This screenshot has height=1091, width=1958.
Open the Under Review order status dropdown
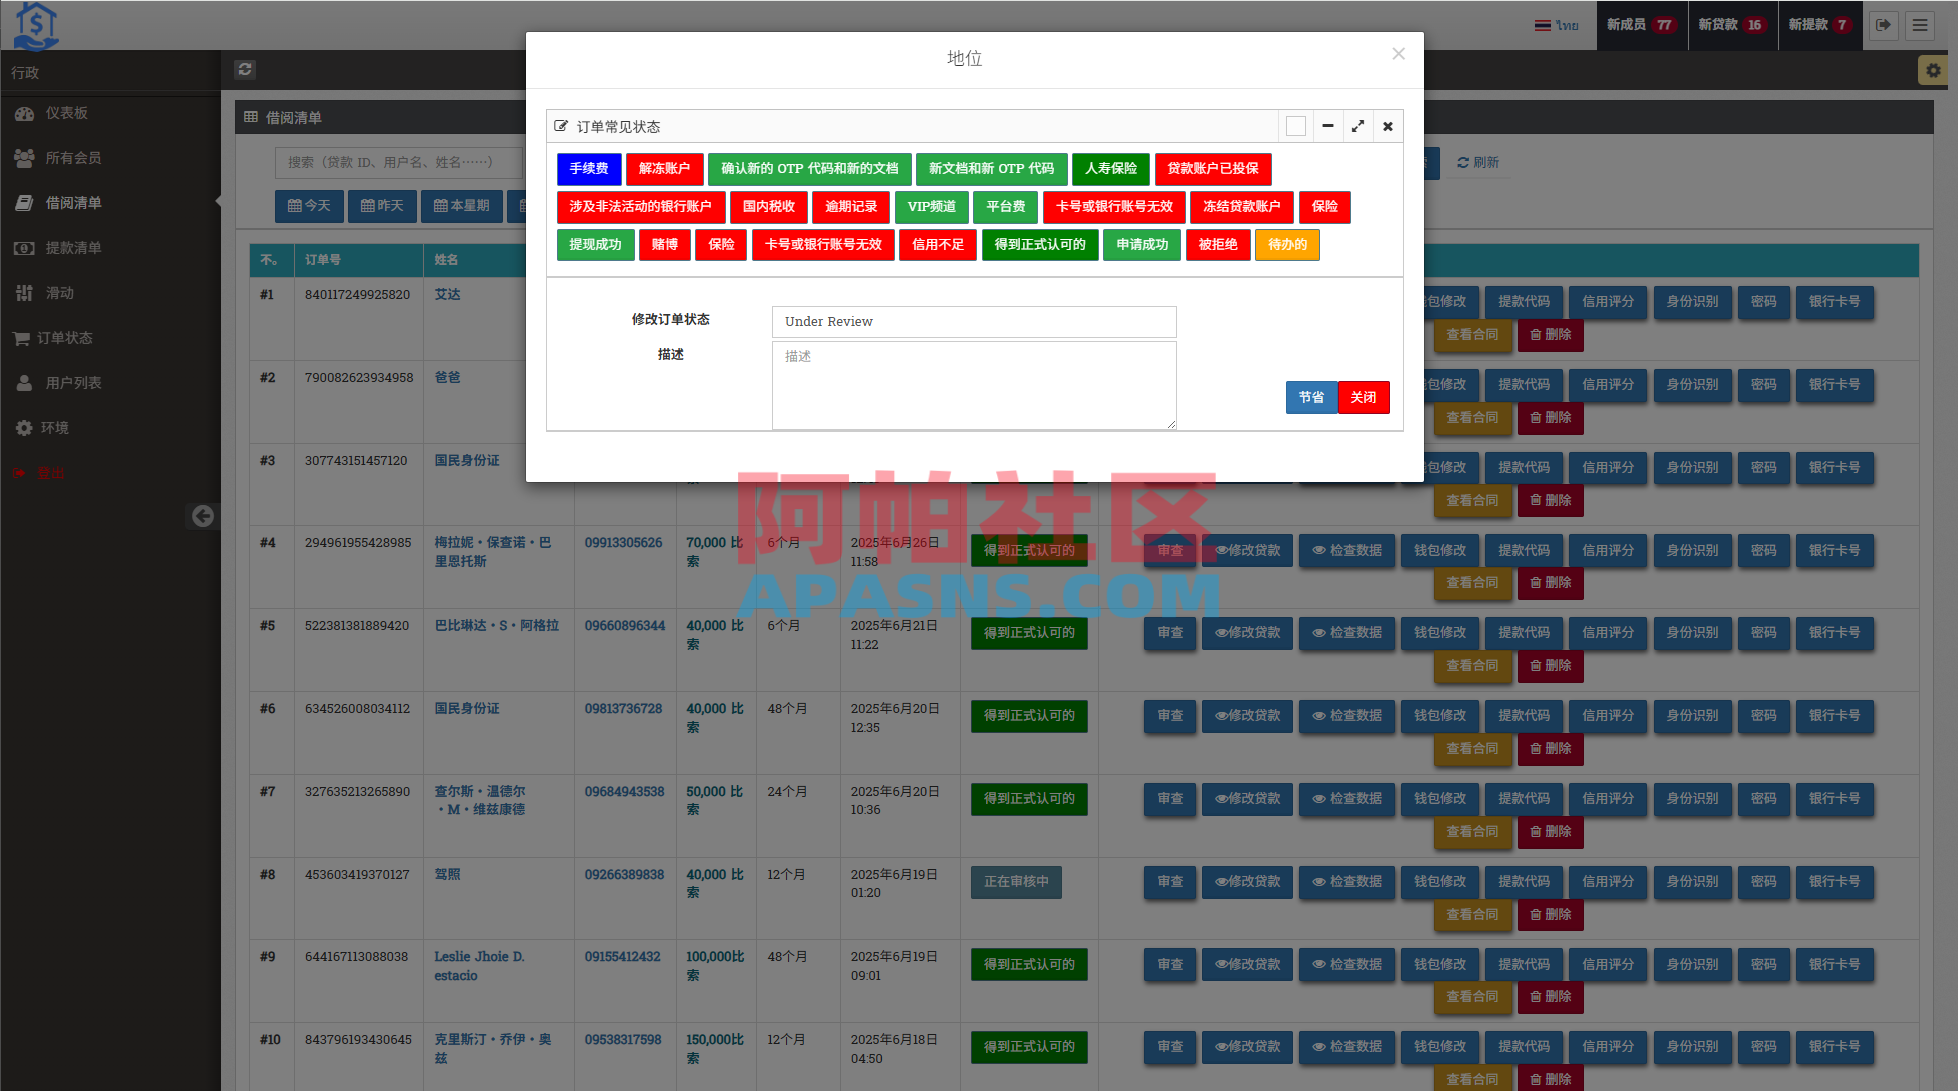pyautogui.click(x=973, y=321)
